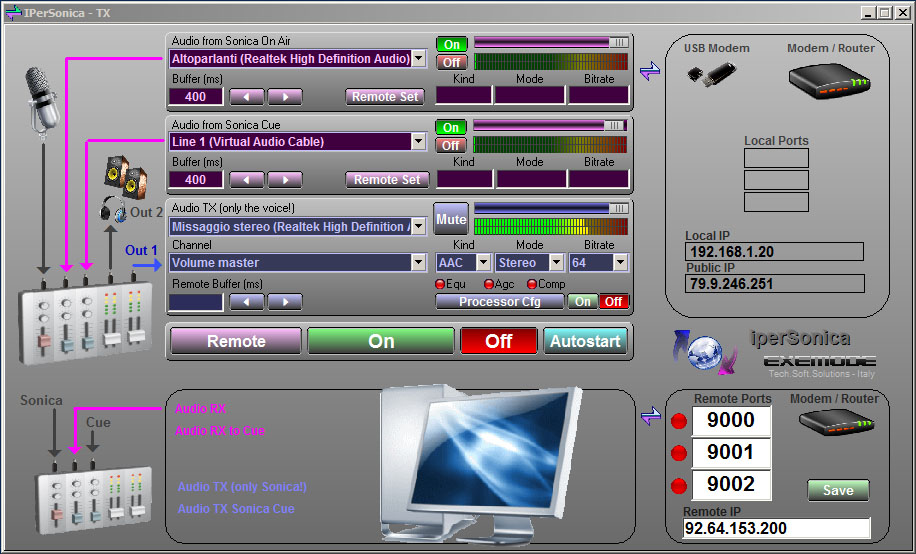Click the transfer arrows icon near Remote Ports
Screen dimensions: 916x554
point(651,416)
